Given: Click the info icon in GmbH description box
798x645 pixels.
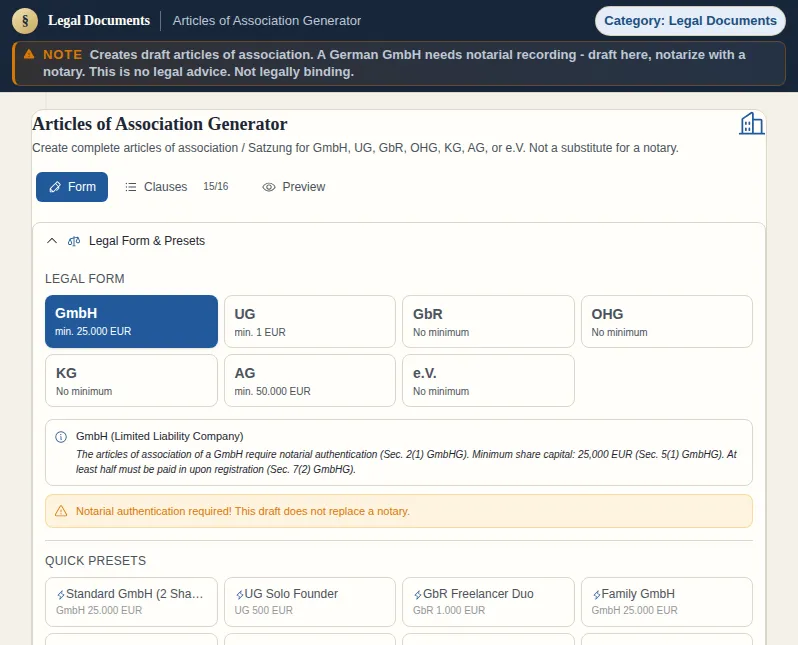Looking at the screenshot, I should [x=61, y=437].
